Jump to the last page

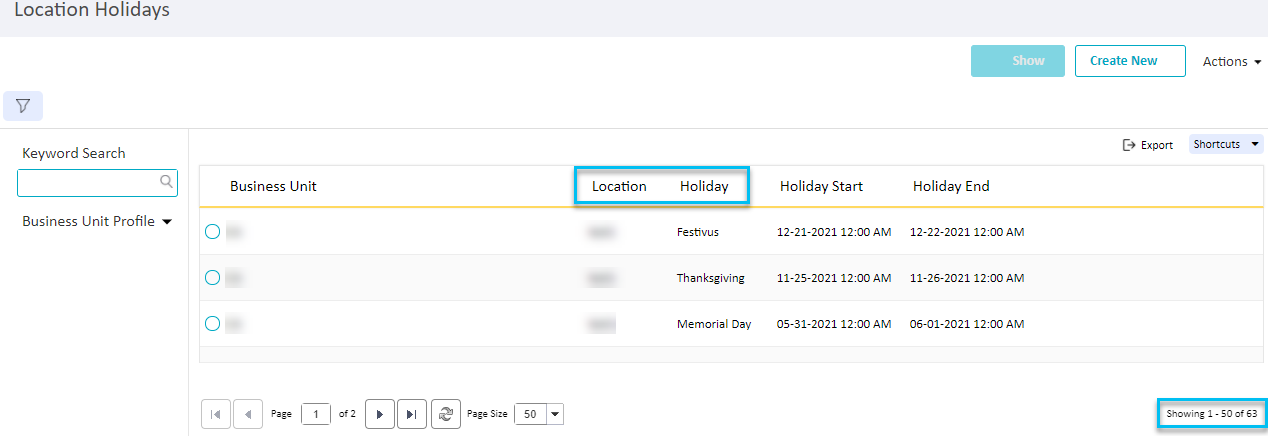(x=412, y=414)
